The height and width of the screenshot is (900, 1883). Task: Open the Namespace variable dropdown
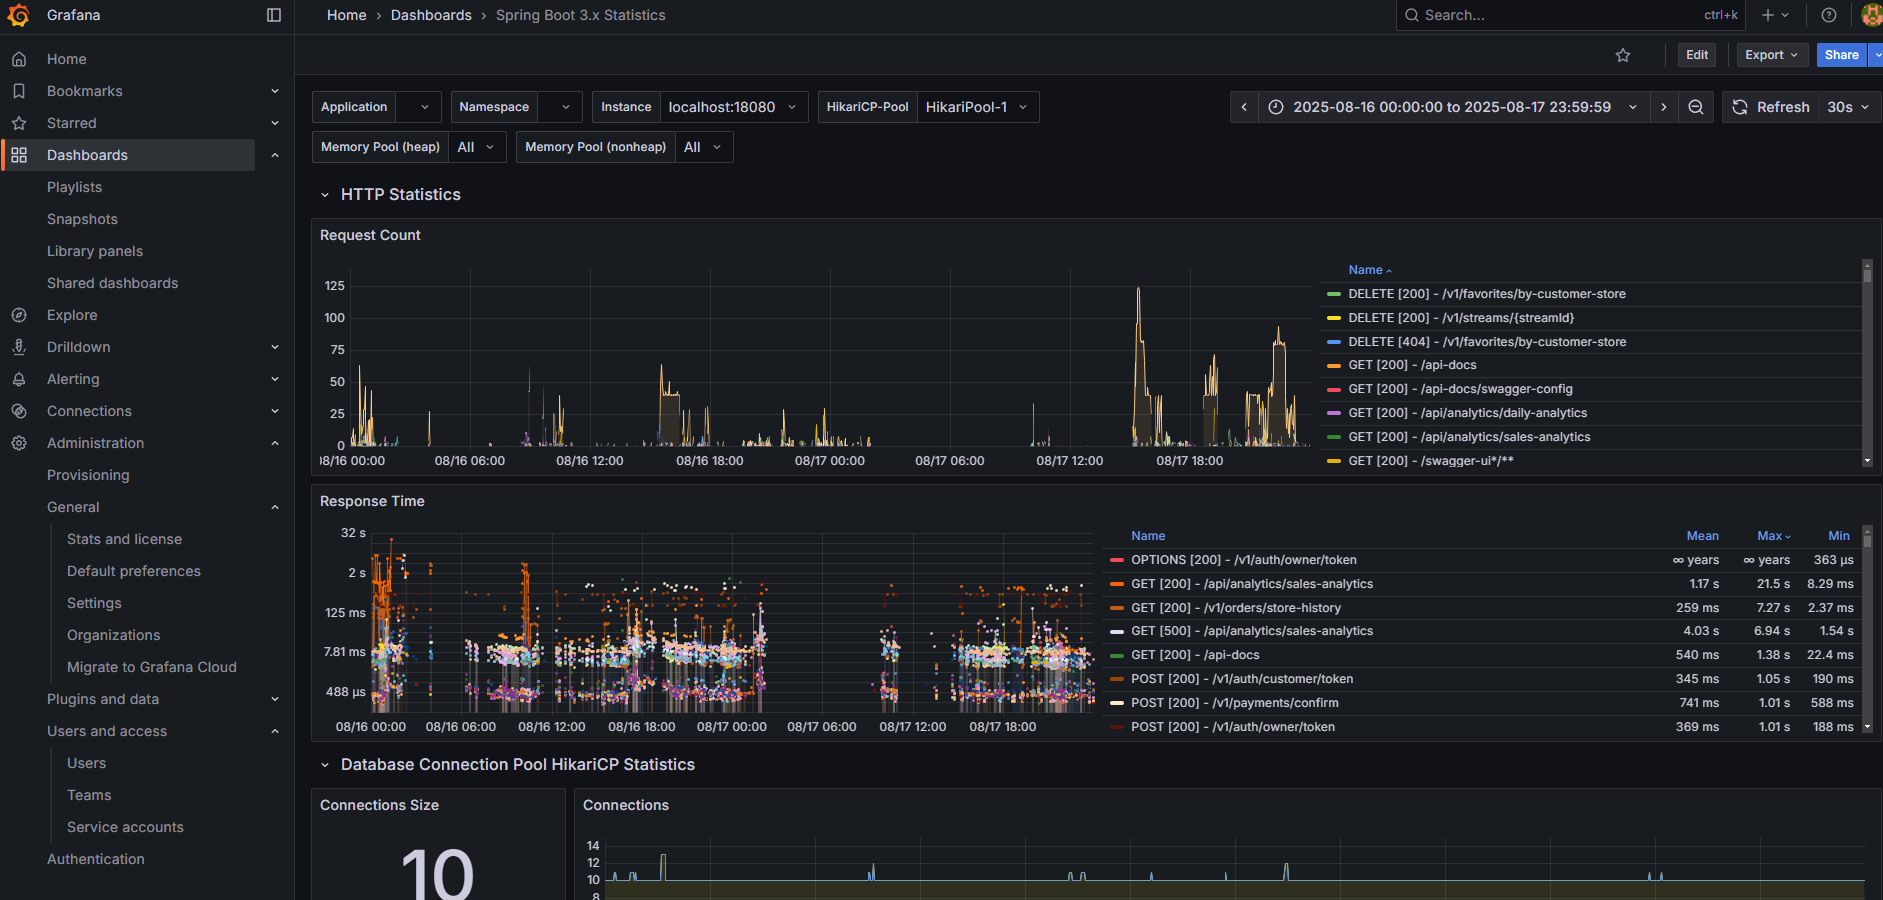(x=560, y=107)
